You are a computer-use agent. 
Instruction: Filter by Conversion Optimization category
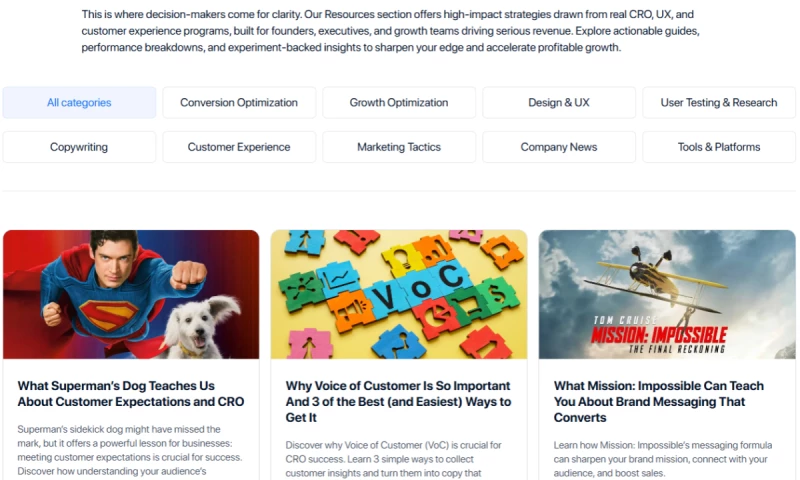(x=239, y=103)
